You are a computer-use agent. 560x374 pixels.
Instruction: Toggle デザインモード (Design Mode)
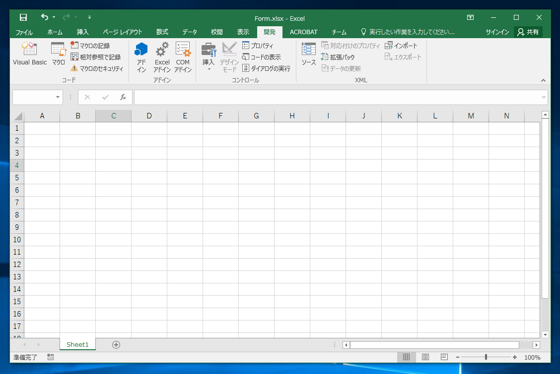pos(229,57)
